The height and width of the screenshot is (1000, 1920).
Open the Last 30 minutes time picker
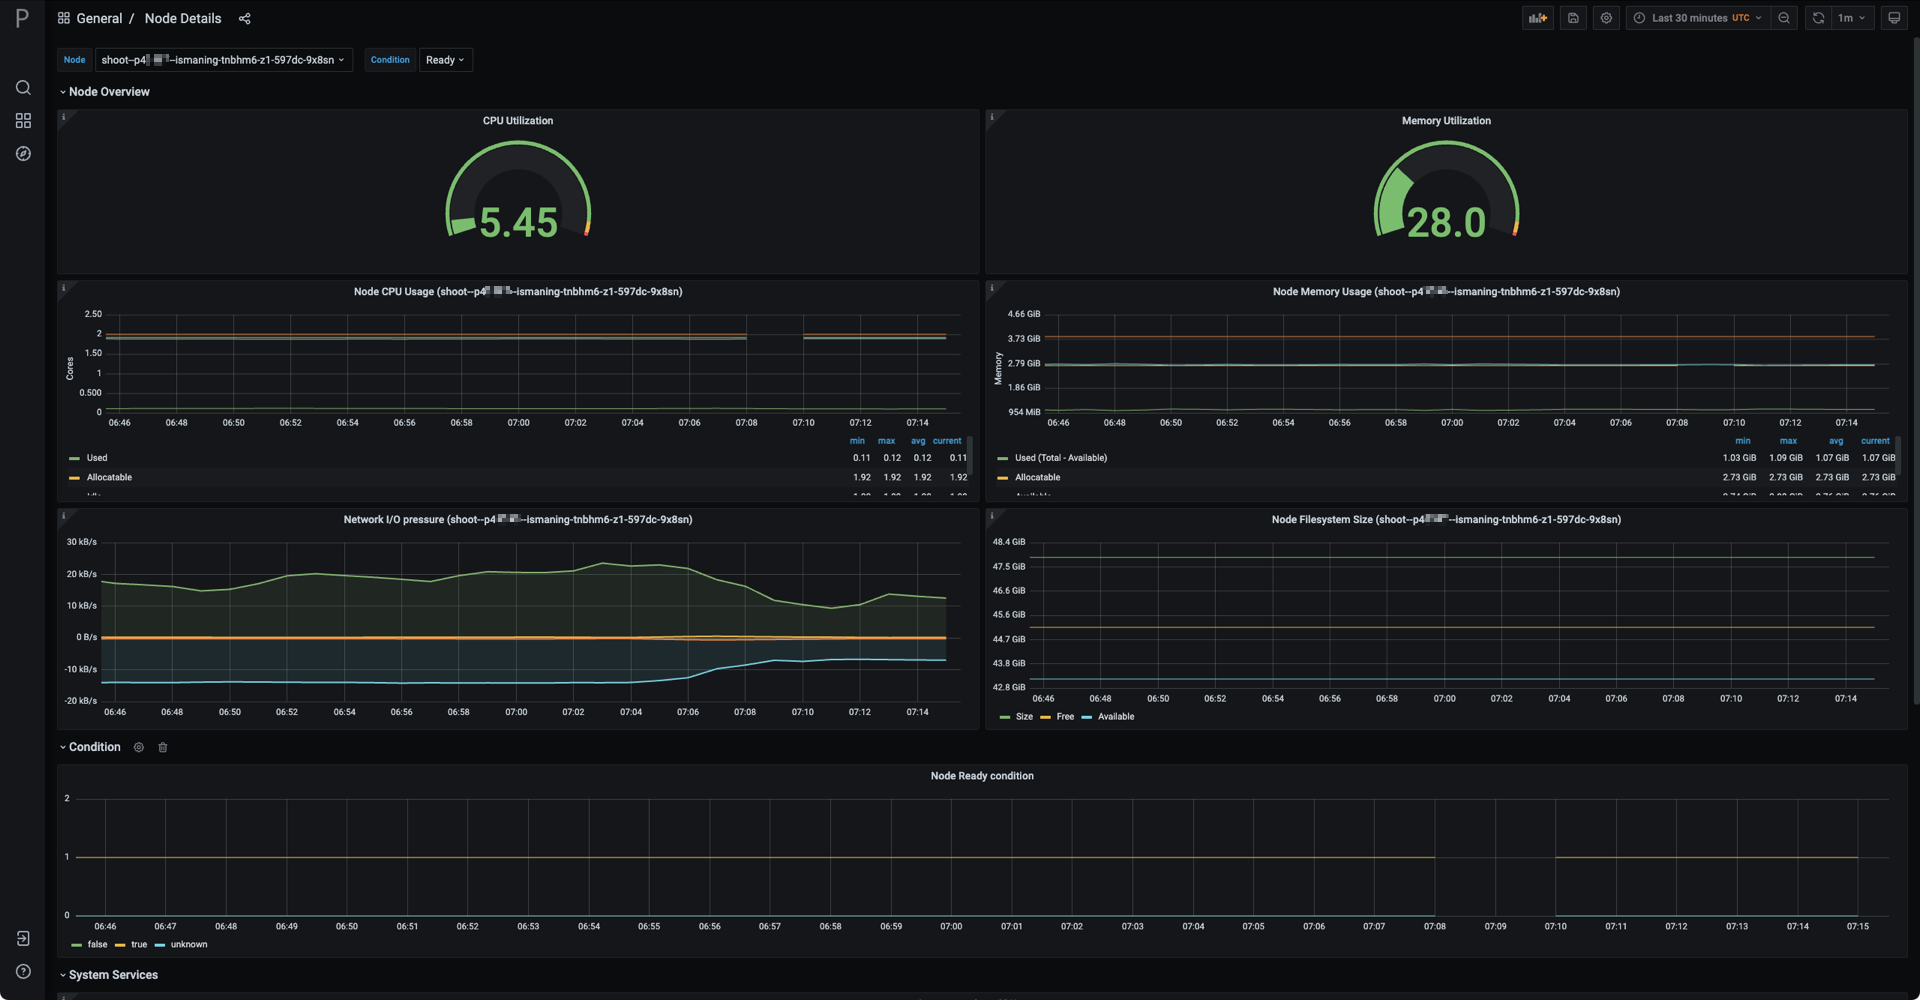click(x=1697, y=18)
